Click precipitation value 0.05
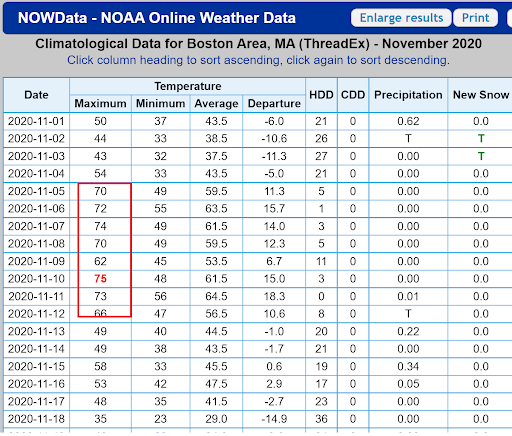Screen dimensions: 512x436 click(408, 384)
